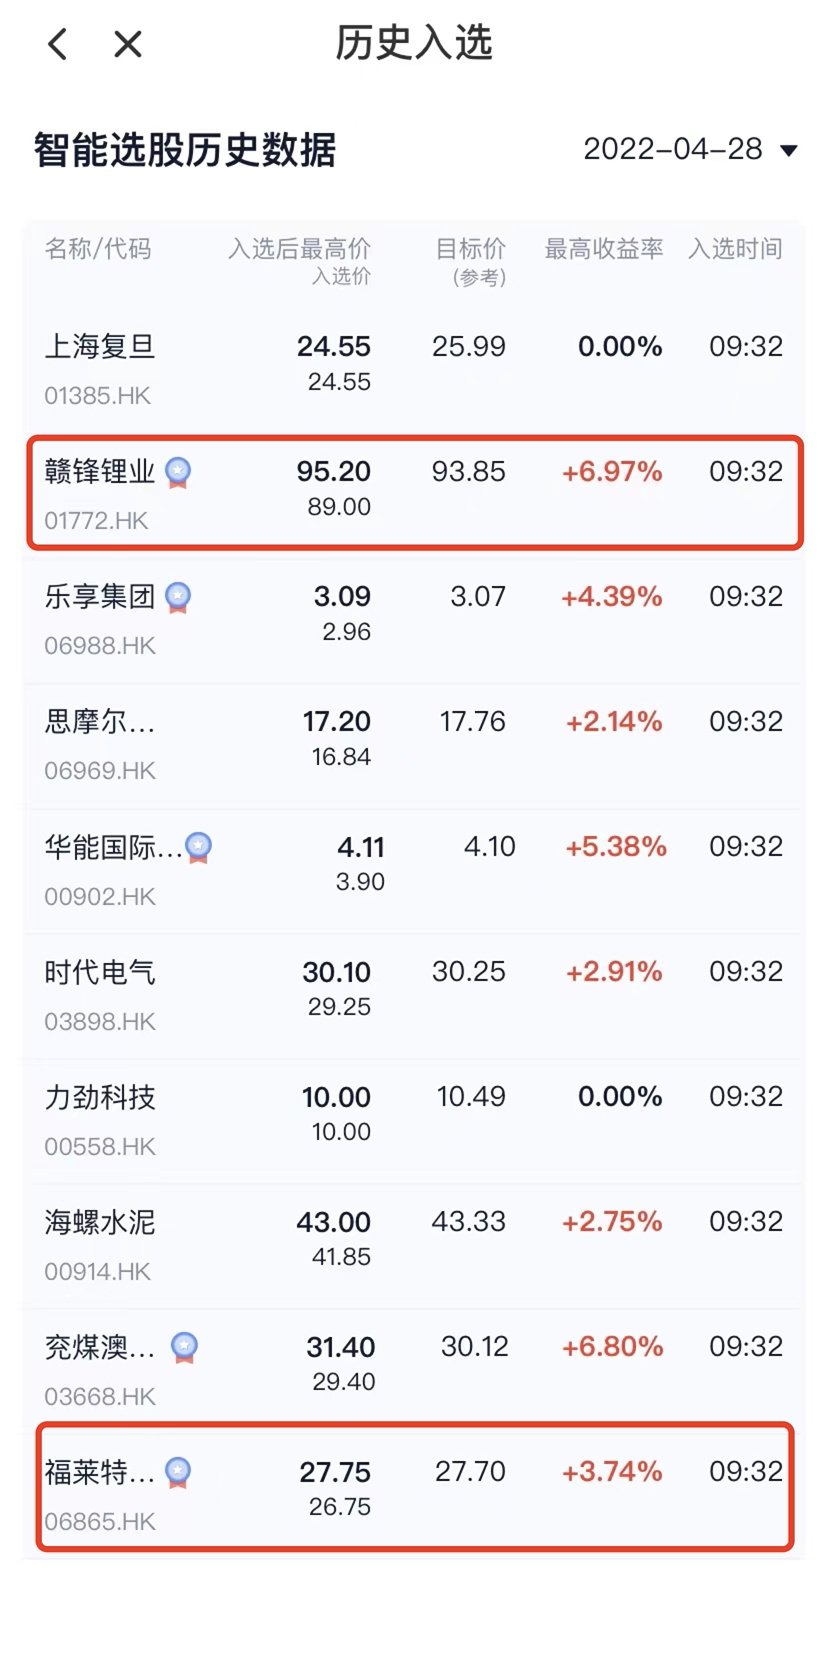Select the 力劲科技 stock entry
The width and height of the screenshot is (828, 1654).
pos(100,1097)
